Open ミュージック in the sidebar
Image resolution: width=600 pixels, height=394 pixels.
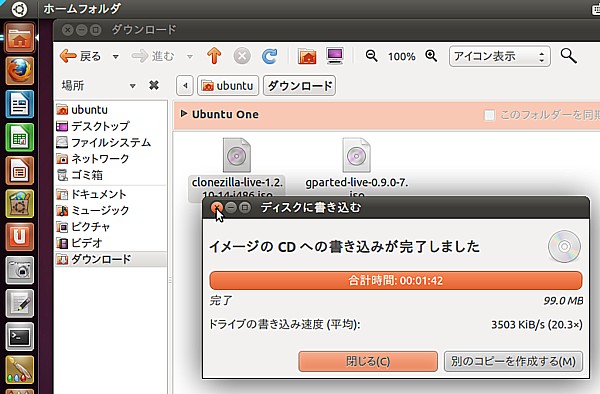coord(111,210)
